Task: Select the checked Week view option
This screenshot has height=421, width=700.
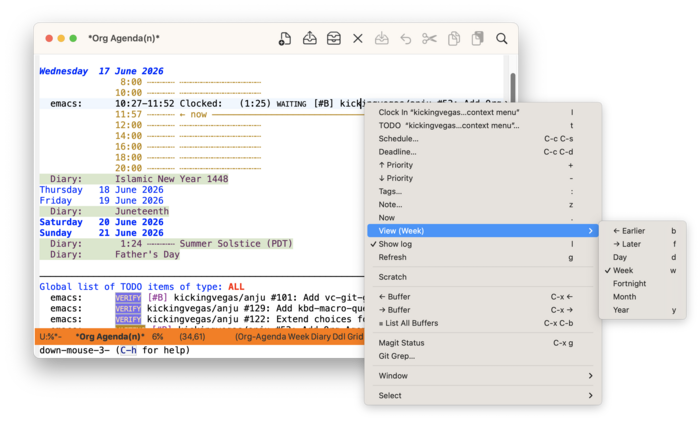Action: tap(642, 271)
